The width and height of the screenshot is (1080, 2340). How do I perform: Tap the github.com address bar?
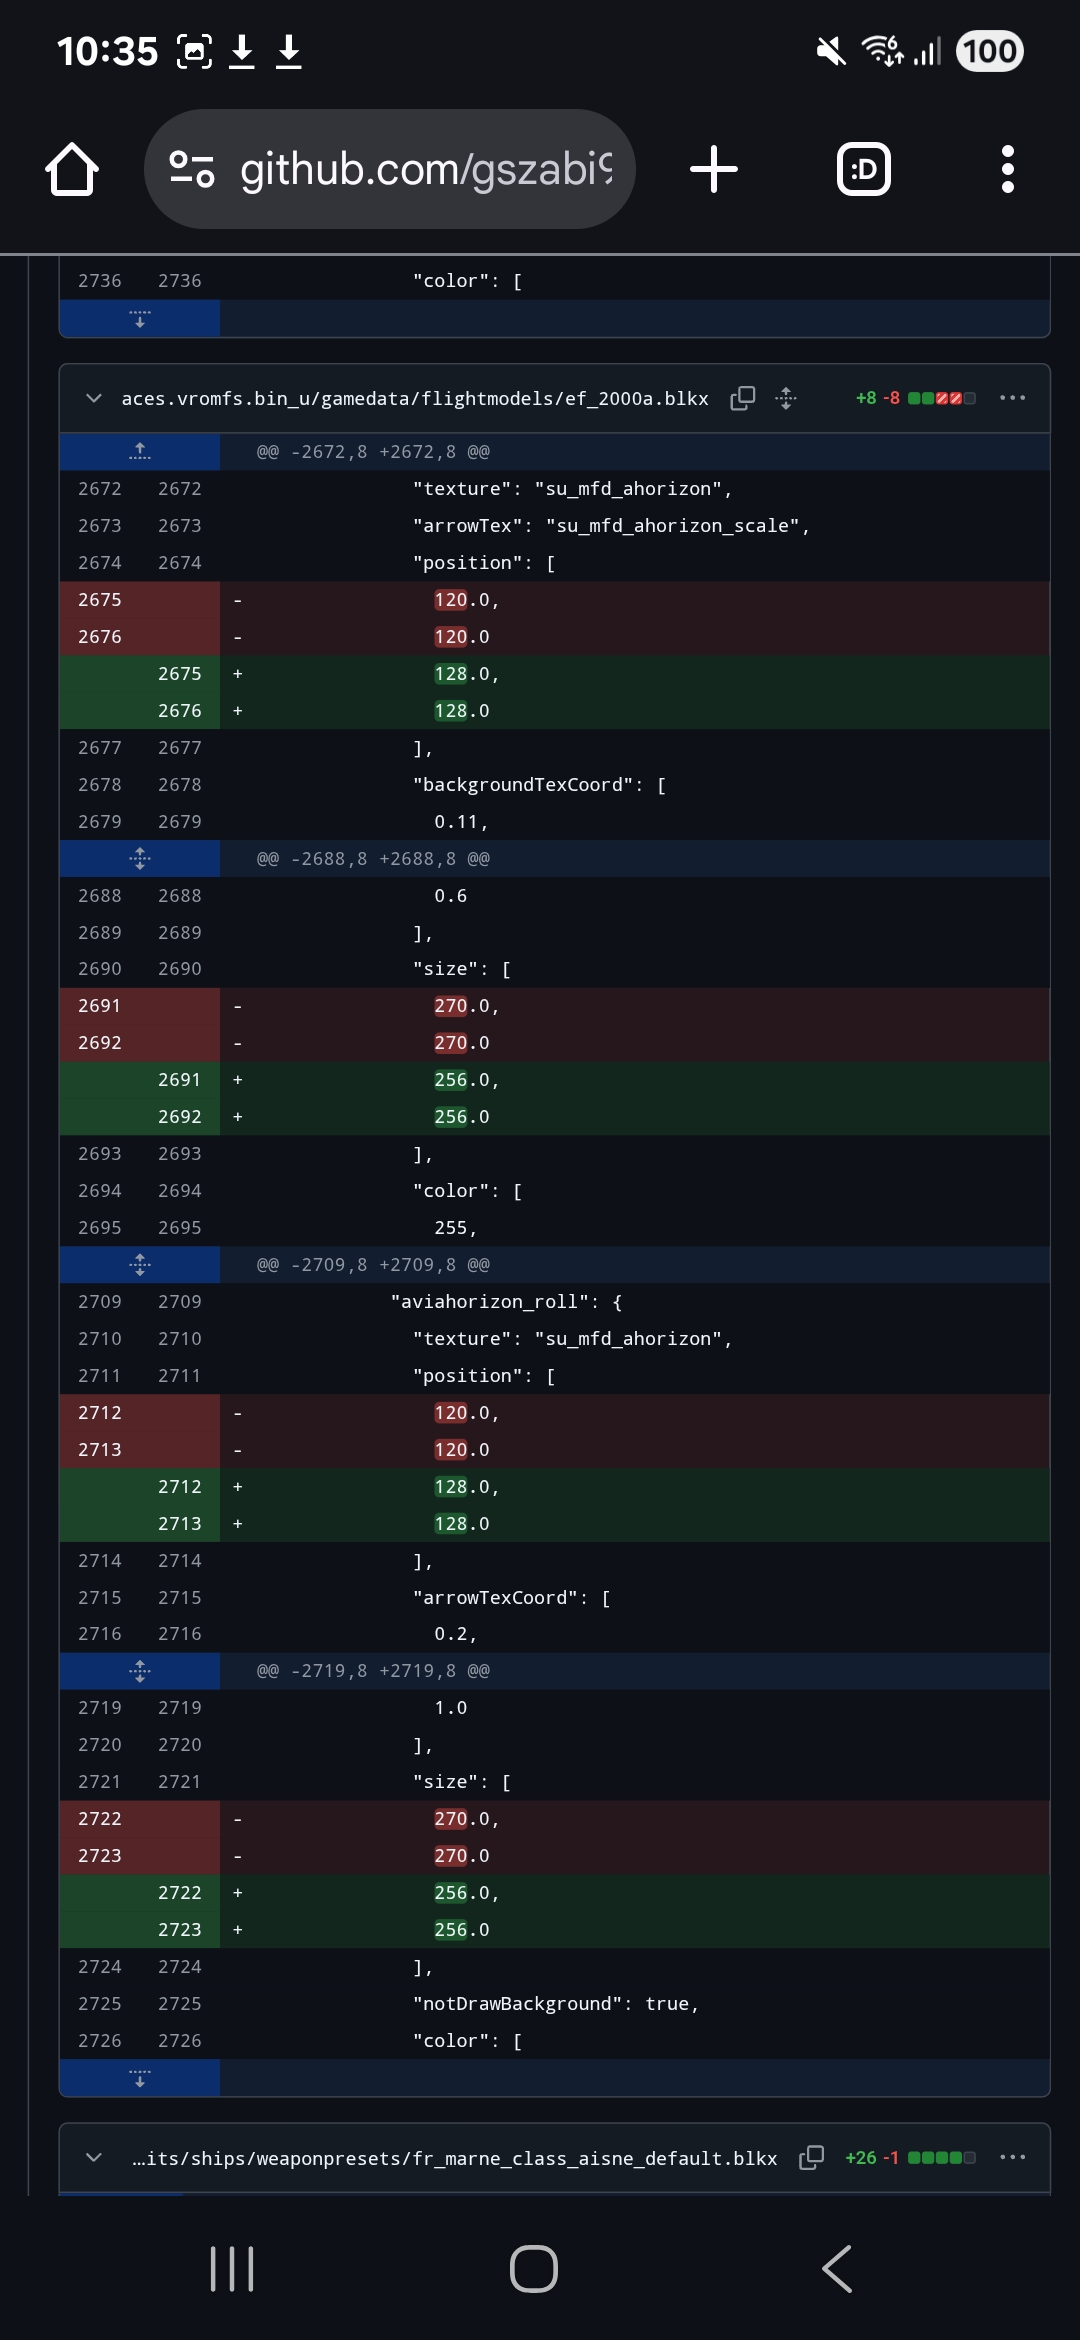click(x=425, y=169)
